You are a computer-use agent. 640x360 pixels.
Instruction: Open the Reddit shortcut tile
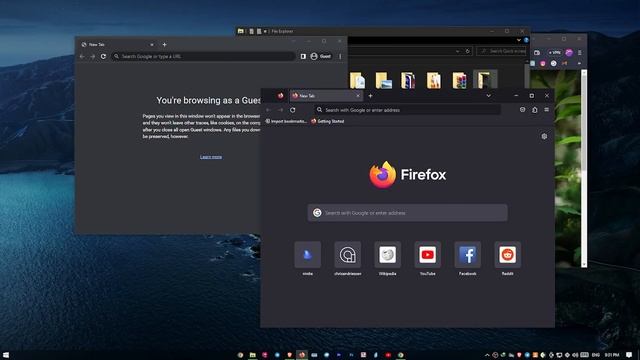click(507, 255)
